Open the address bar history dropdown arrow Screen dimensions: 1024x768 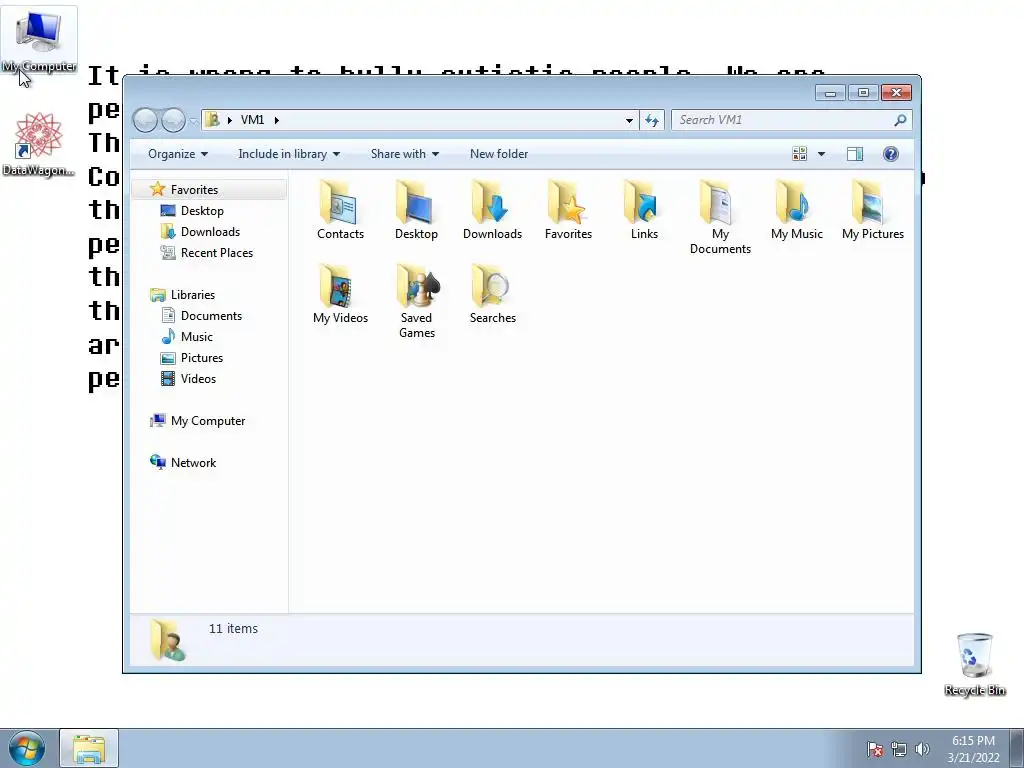pos(629,120)
